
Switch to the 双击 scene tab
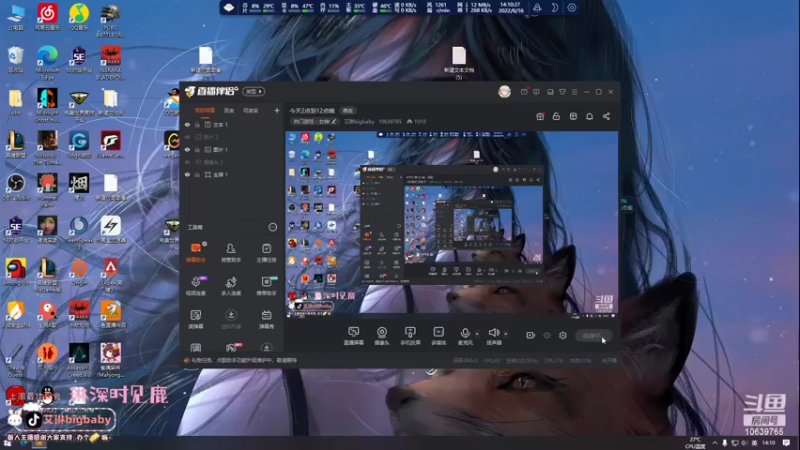229,111
